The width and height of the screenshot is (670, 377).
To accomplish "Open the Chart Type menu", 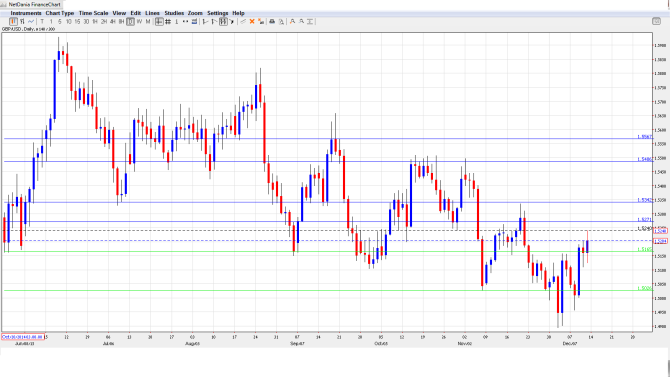I will [60, 13].
